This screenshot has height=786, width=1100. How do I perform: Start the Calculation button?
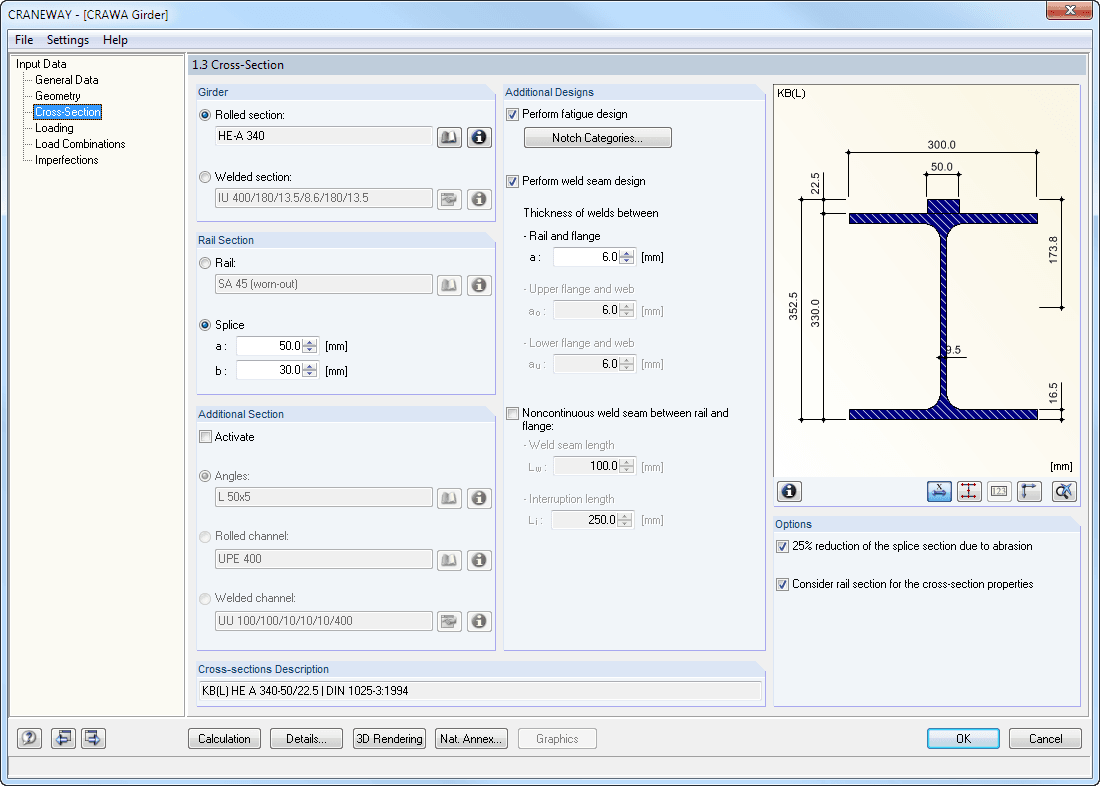224,738
